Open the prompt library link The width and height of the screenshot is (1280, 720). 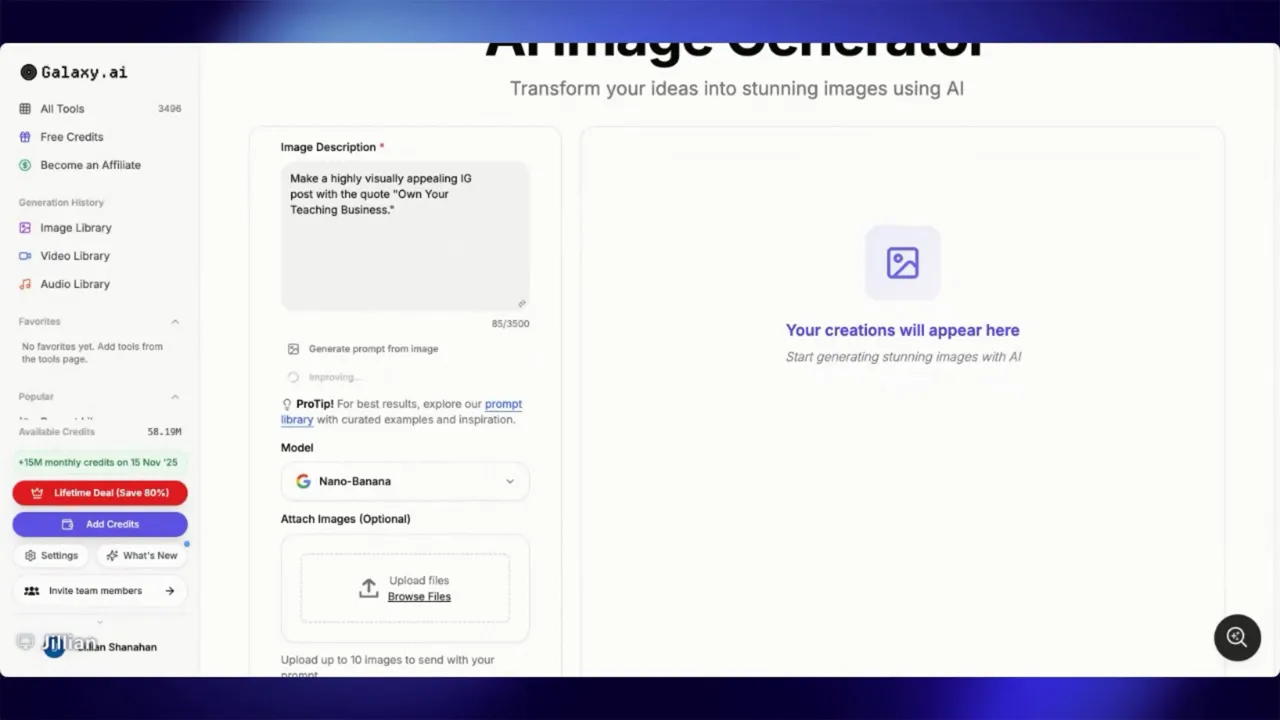point(503,403)
